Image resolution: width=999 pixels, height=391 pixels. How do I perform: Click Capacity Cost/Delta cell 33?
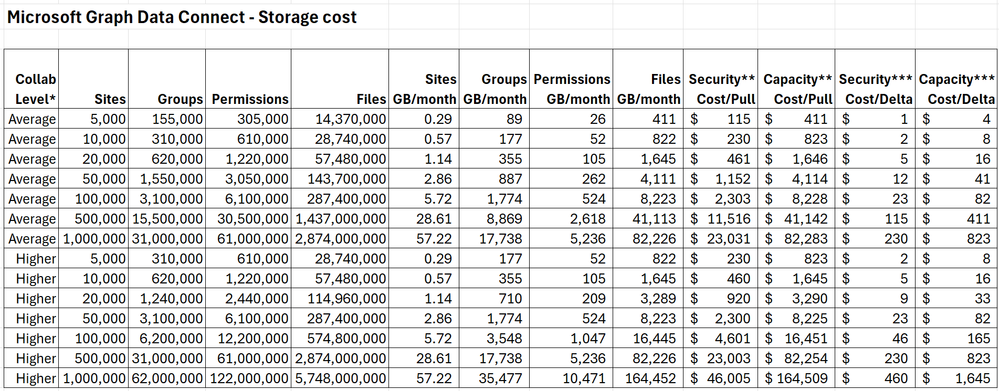pos(956,299)
